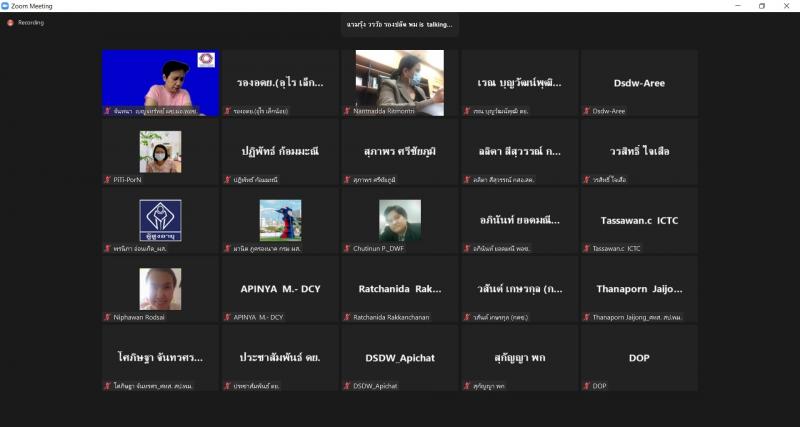Click the large 'โศภิษฐา จันทรศร...' name
This screenshot has width=800, height=427.
pyautogui.click(x=160, y=358)
